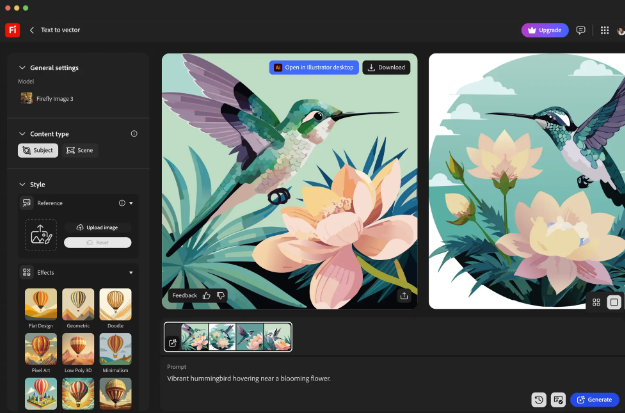Click the back arrow beside Text to vector
This screenshot has height=413, width=625.
click(32, 30)
